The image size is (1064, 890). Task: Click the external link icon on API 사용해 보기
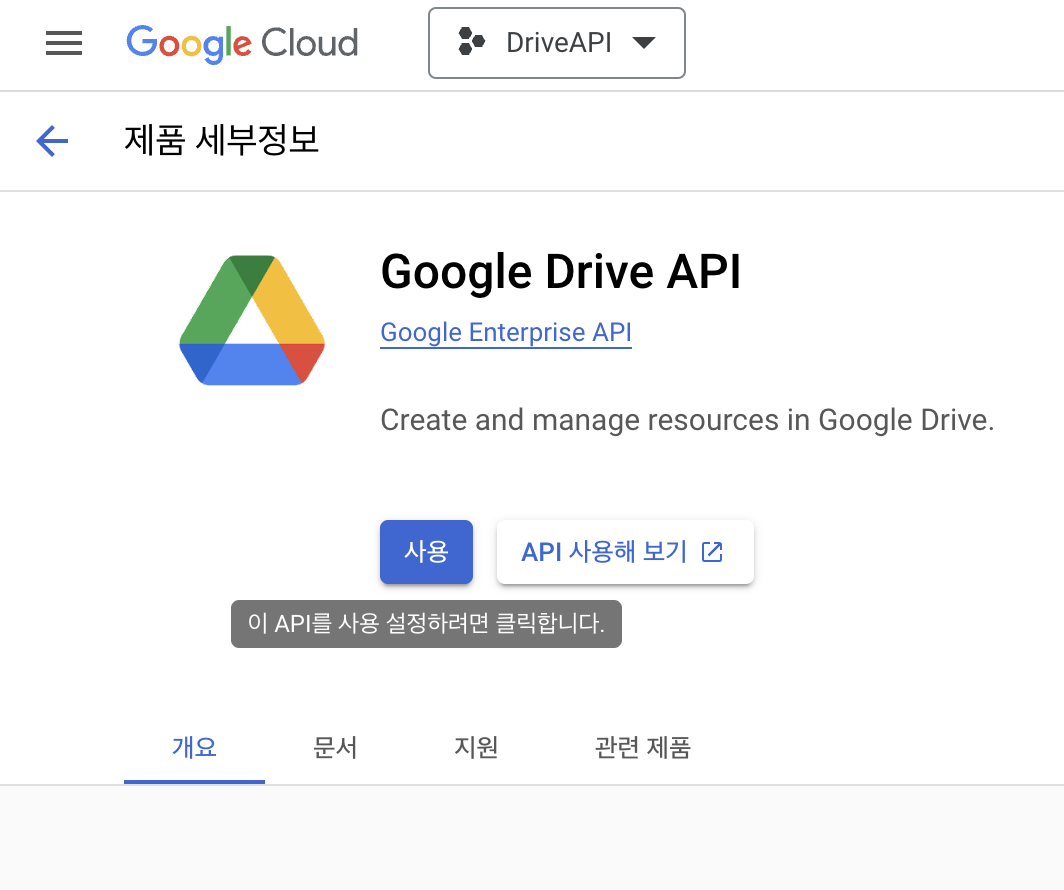pyautogui.click(x=712, y=552)
